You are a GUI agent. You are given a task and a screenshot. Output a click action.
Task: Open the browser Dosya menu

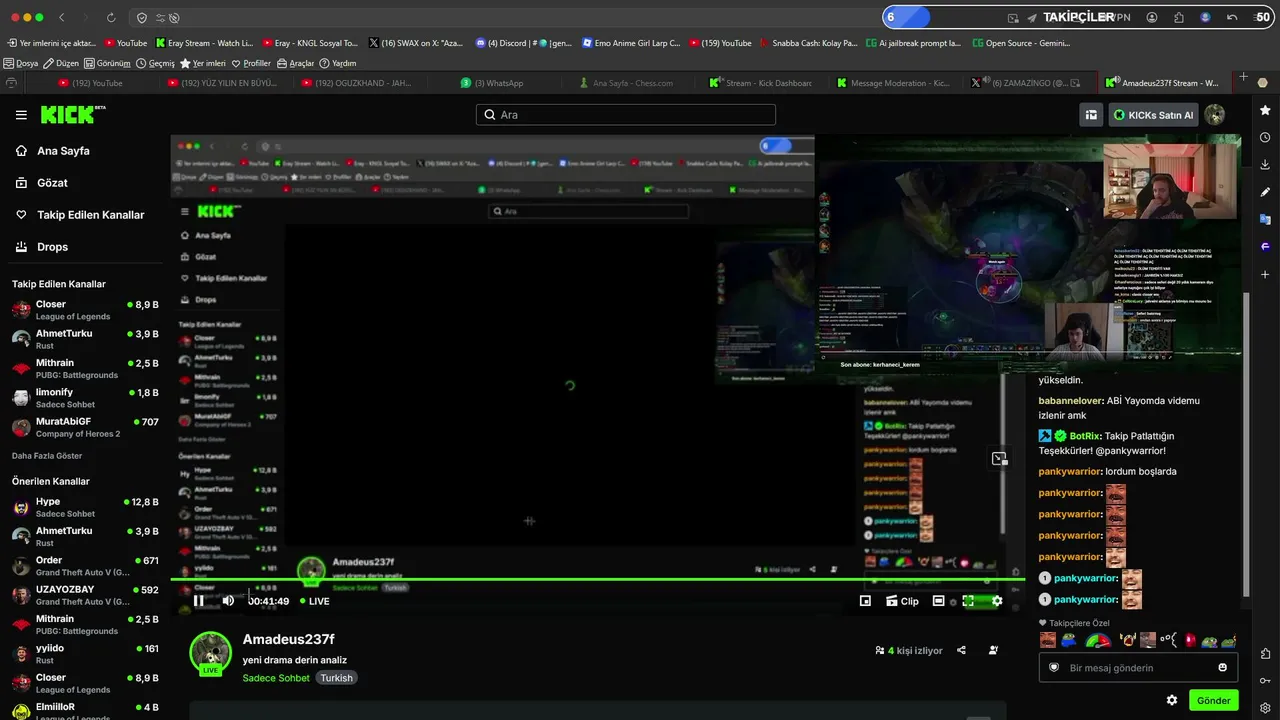click(21, 63)
